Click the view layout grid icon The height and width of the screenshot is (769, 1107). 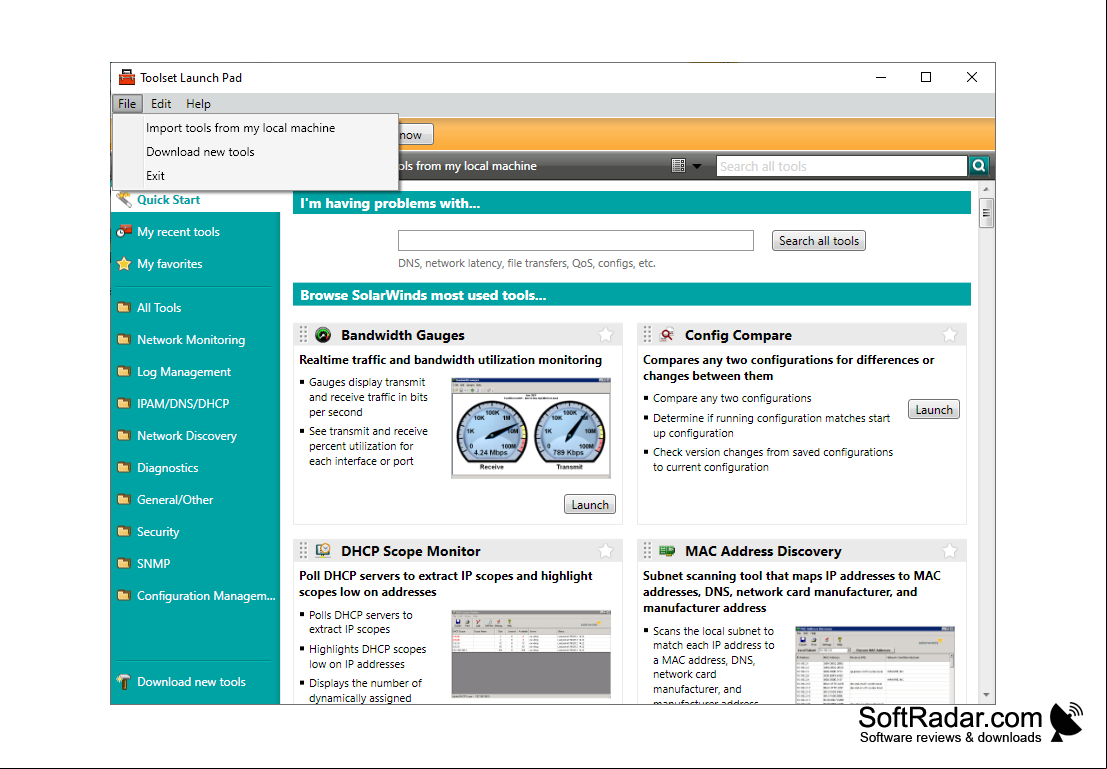[678, 166]
